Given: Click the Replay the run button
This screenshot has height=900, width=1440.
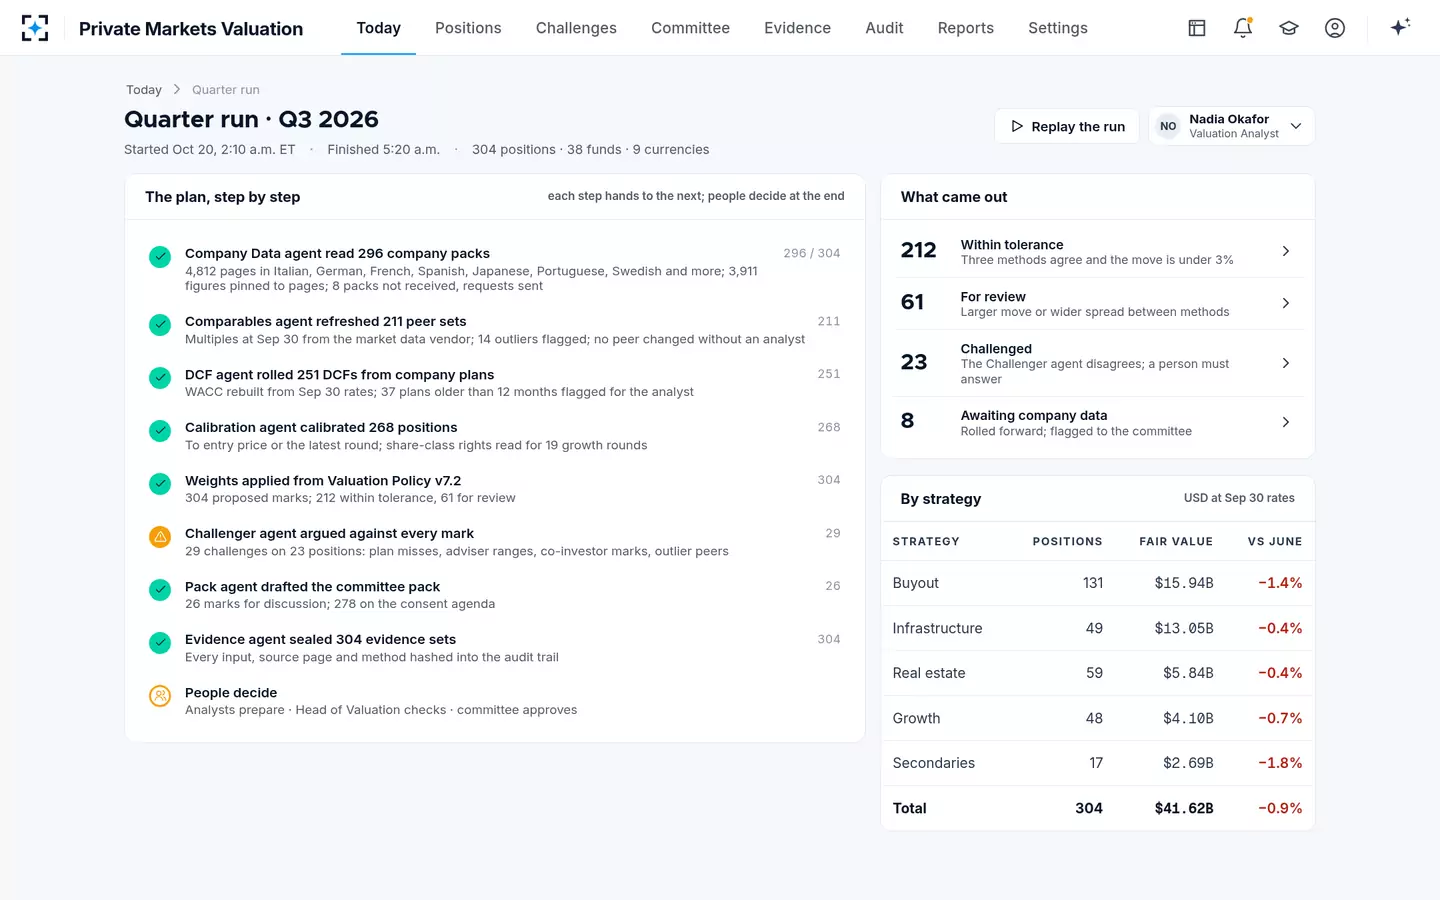Looking at the screenshot, I should point(1067,126).
